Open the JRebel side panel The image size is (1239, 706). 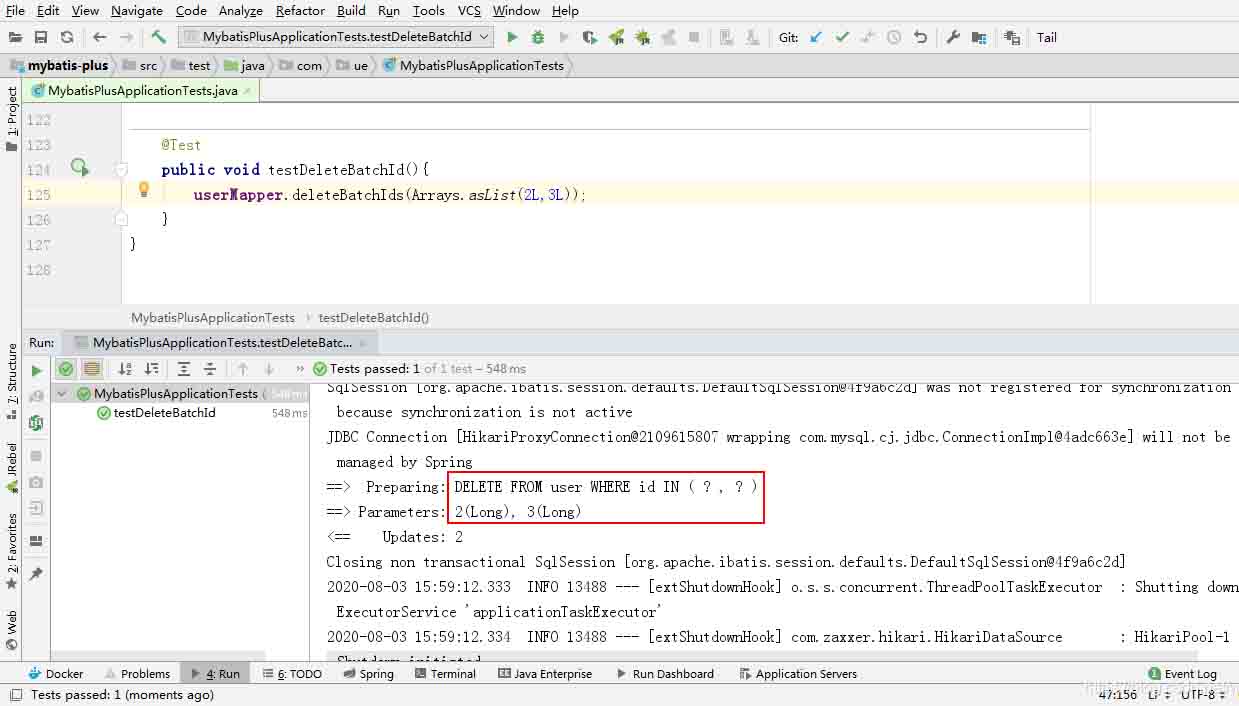12,468
